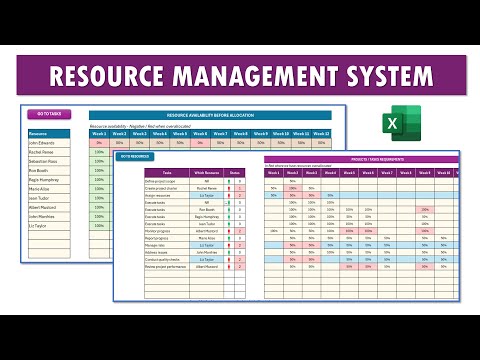Select Jean Tudor in the Resource list
480x360 pixels.
pyautogui.click(x=49, y=198)
